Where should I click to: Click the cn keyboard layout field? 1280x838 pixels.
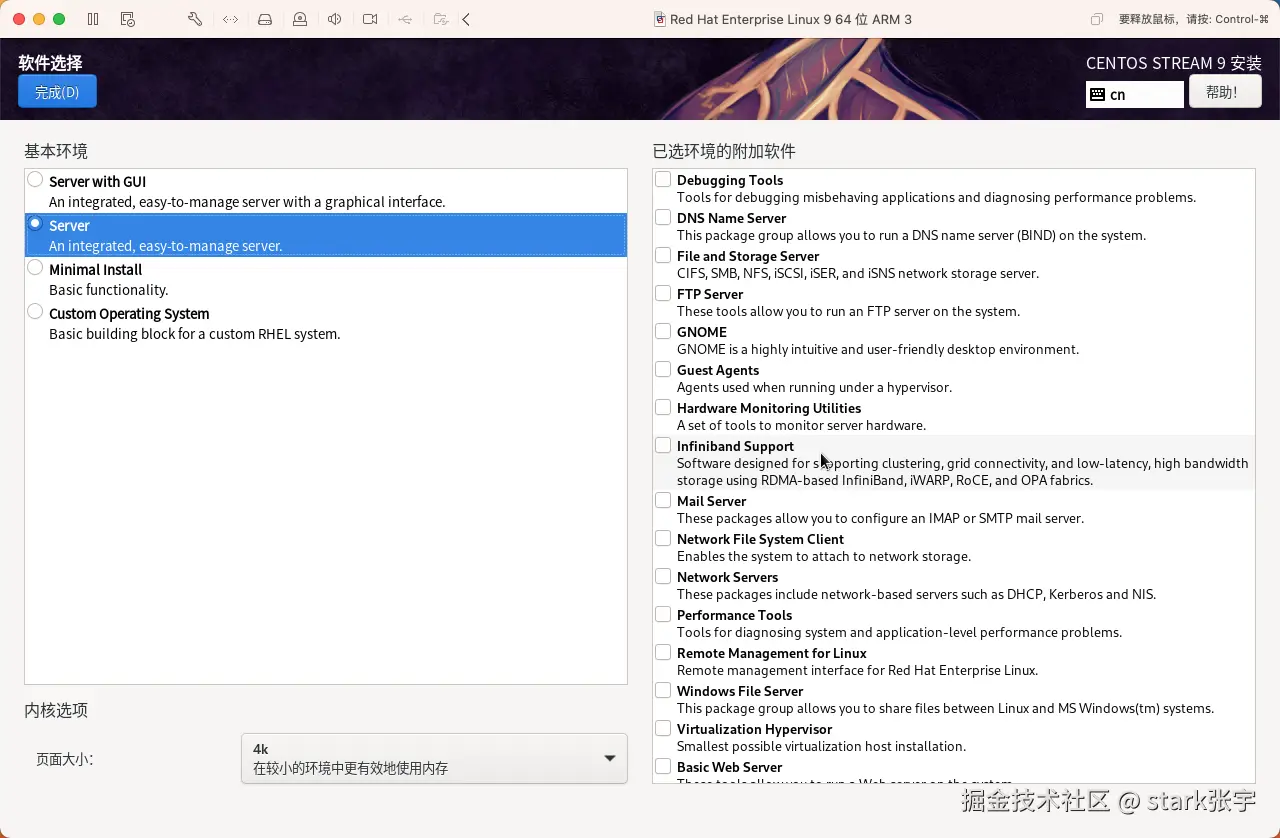1135,94
